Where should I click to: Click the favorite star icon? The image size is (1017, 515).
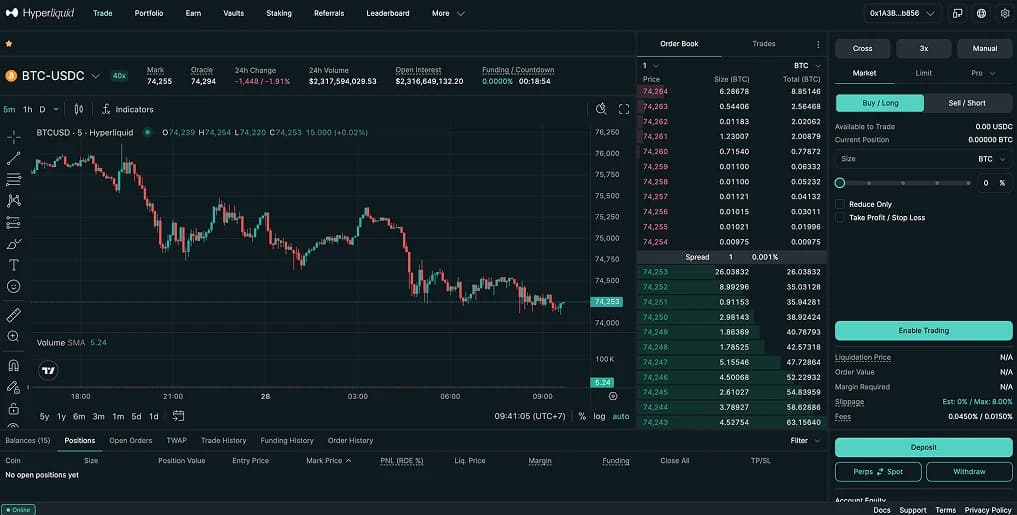coord(9,44)
